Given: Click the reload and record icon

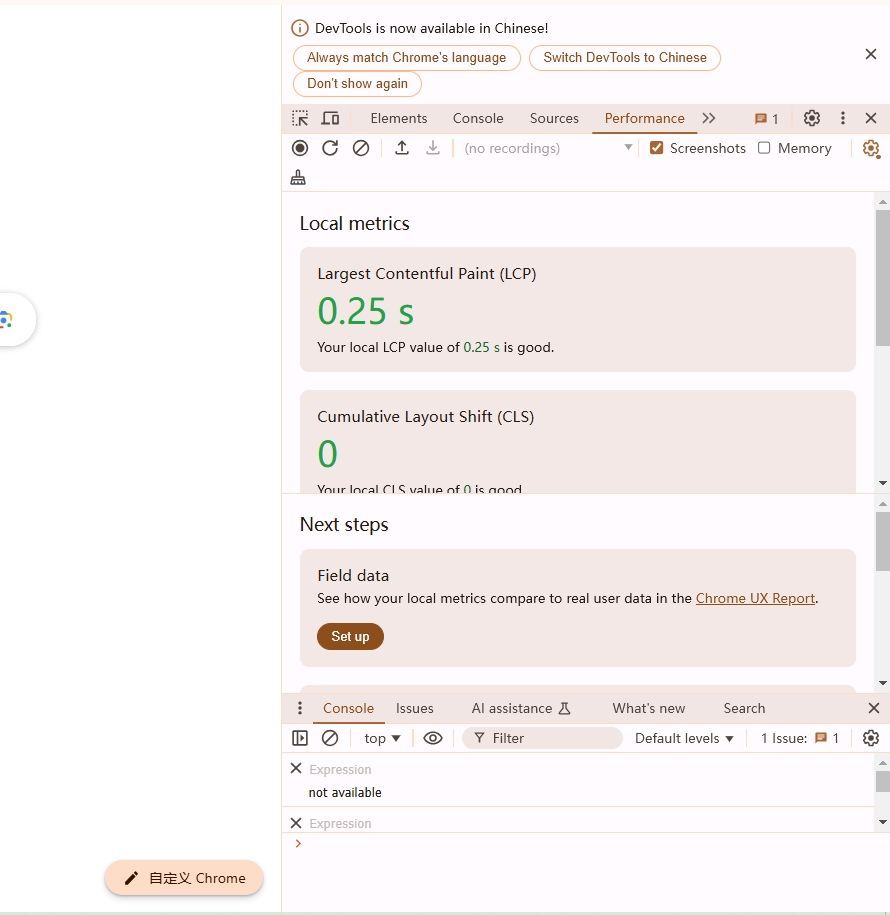Looking at the screenshot, I should [330, 148].
